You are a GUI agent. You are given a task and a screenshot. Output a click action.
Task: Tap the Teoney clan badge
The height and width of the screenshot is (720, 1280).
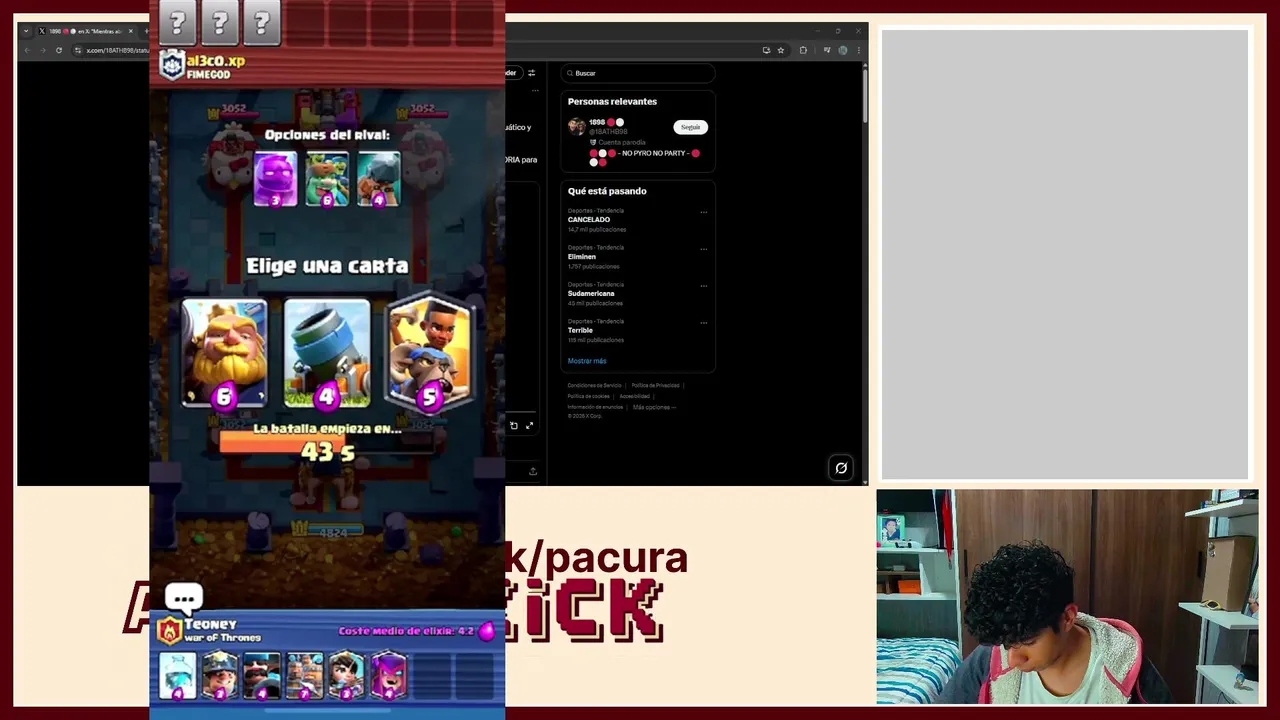click(169, 631)
